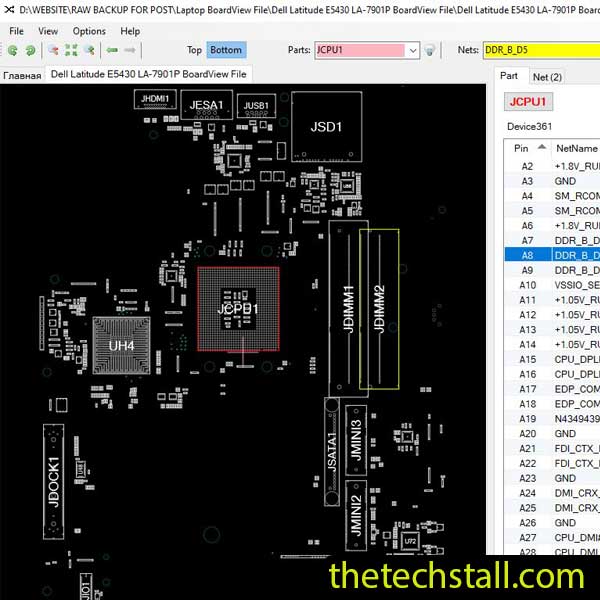Click the application icon in the title bar
This screenshot has width=600, height=600.
pos(9,10)
